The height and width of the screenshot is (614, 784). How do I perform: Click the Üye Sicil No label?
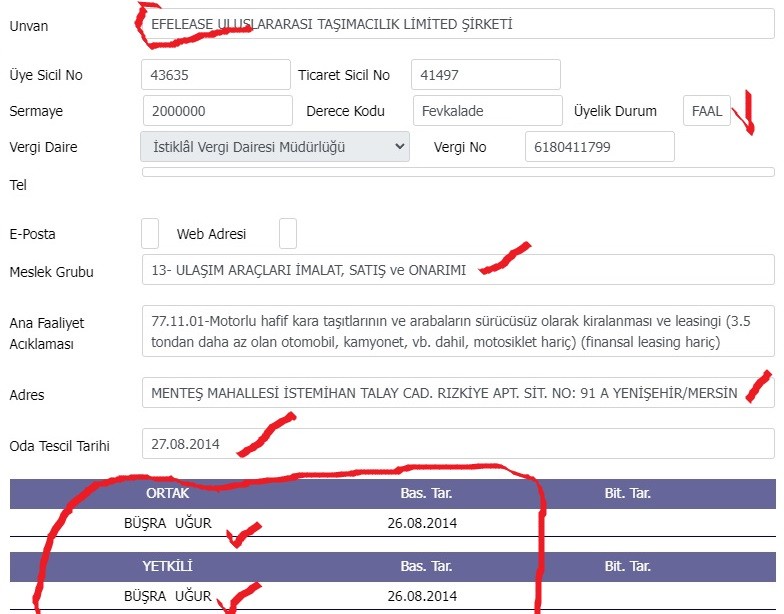pyautogui.click(x=46, y=75)
